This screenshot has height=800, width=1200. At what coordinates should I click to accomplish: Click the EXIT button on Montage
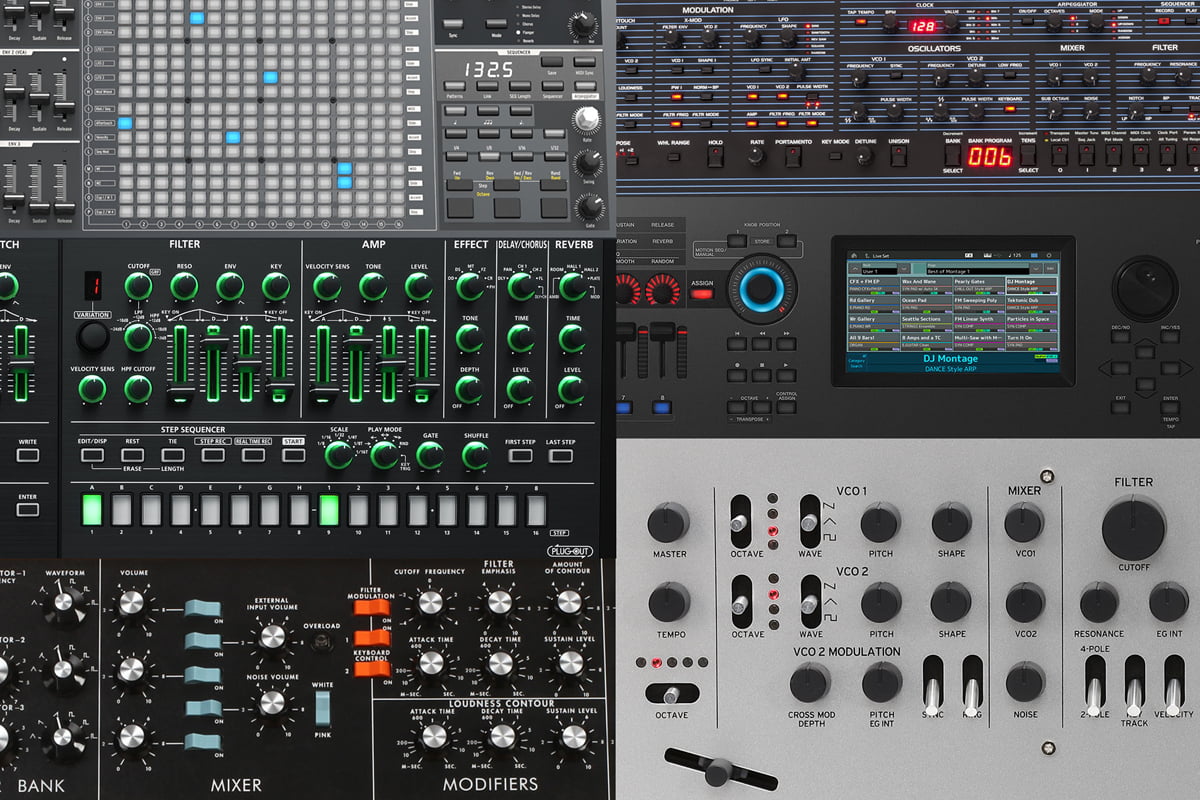1120,407
